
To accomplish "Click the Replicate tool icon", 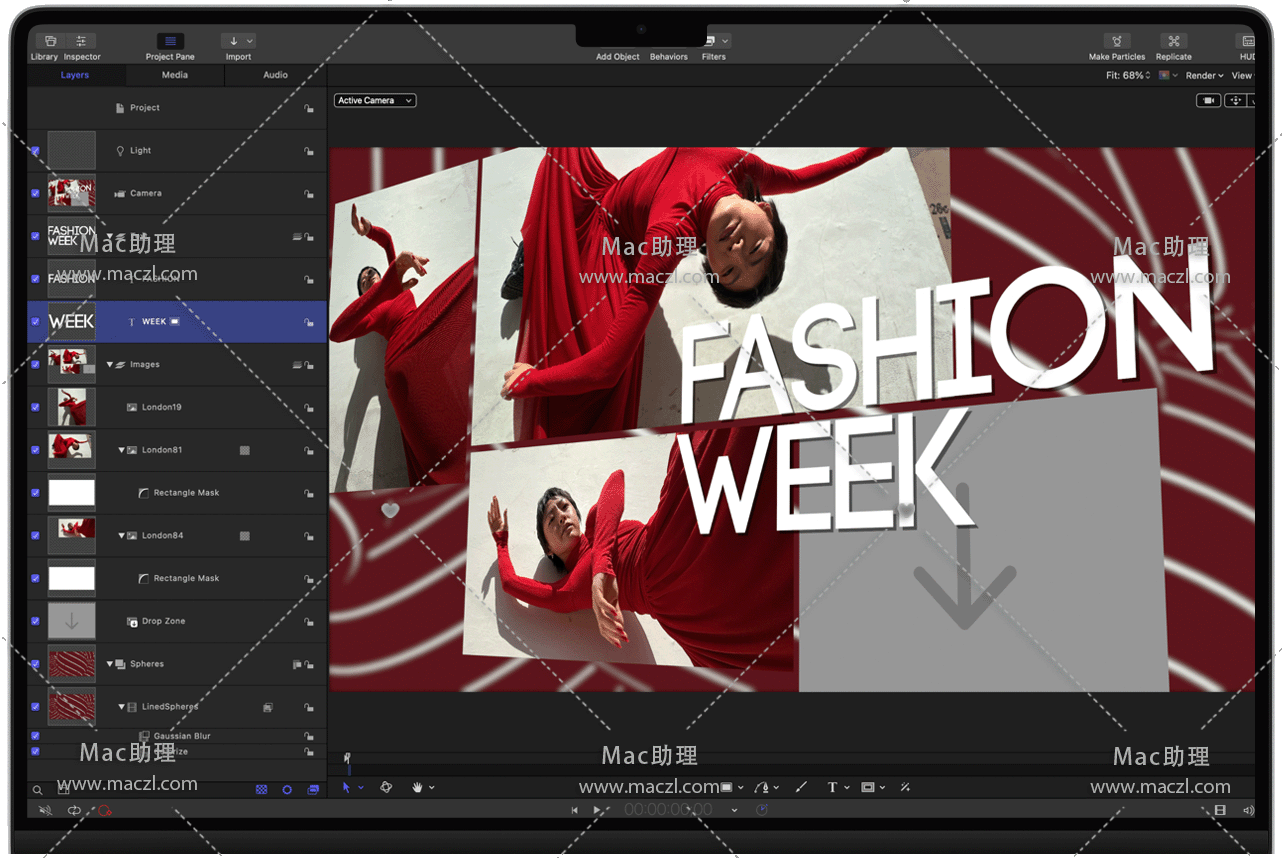I will [x=1173, y=42].
